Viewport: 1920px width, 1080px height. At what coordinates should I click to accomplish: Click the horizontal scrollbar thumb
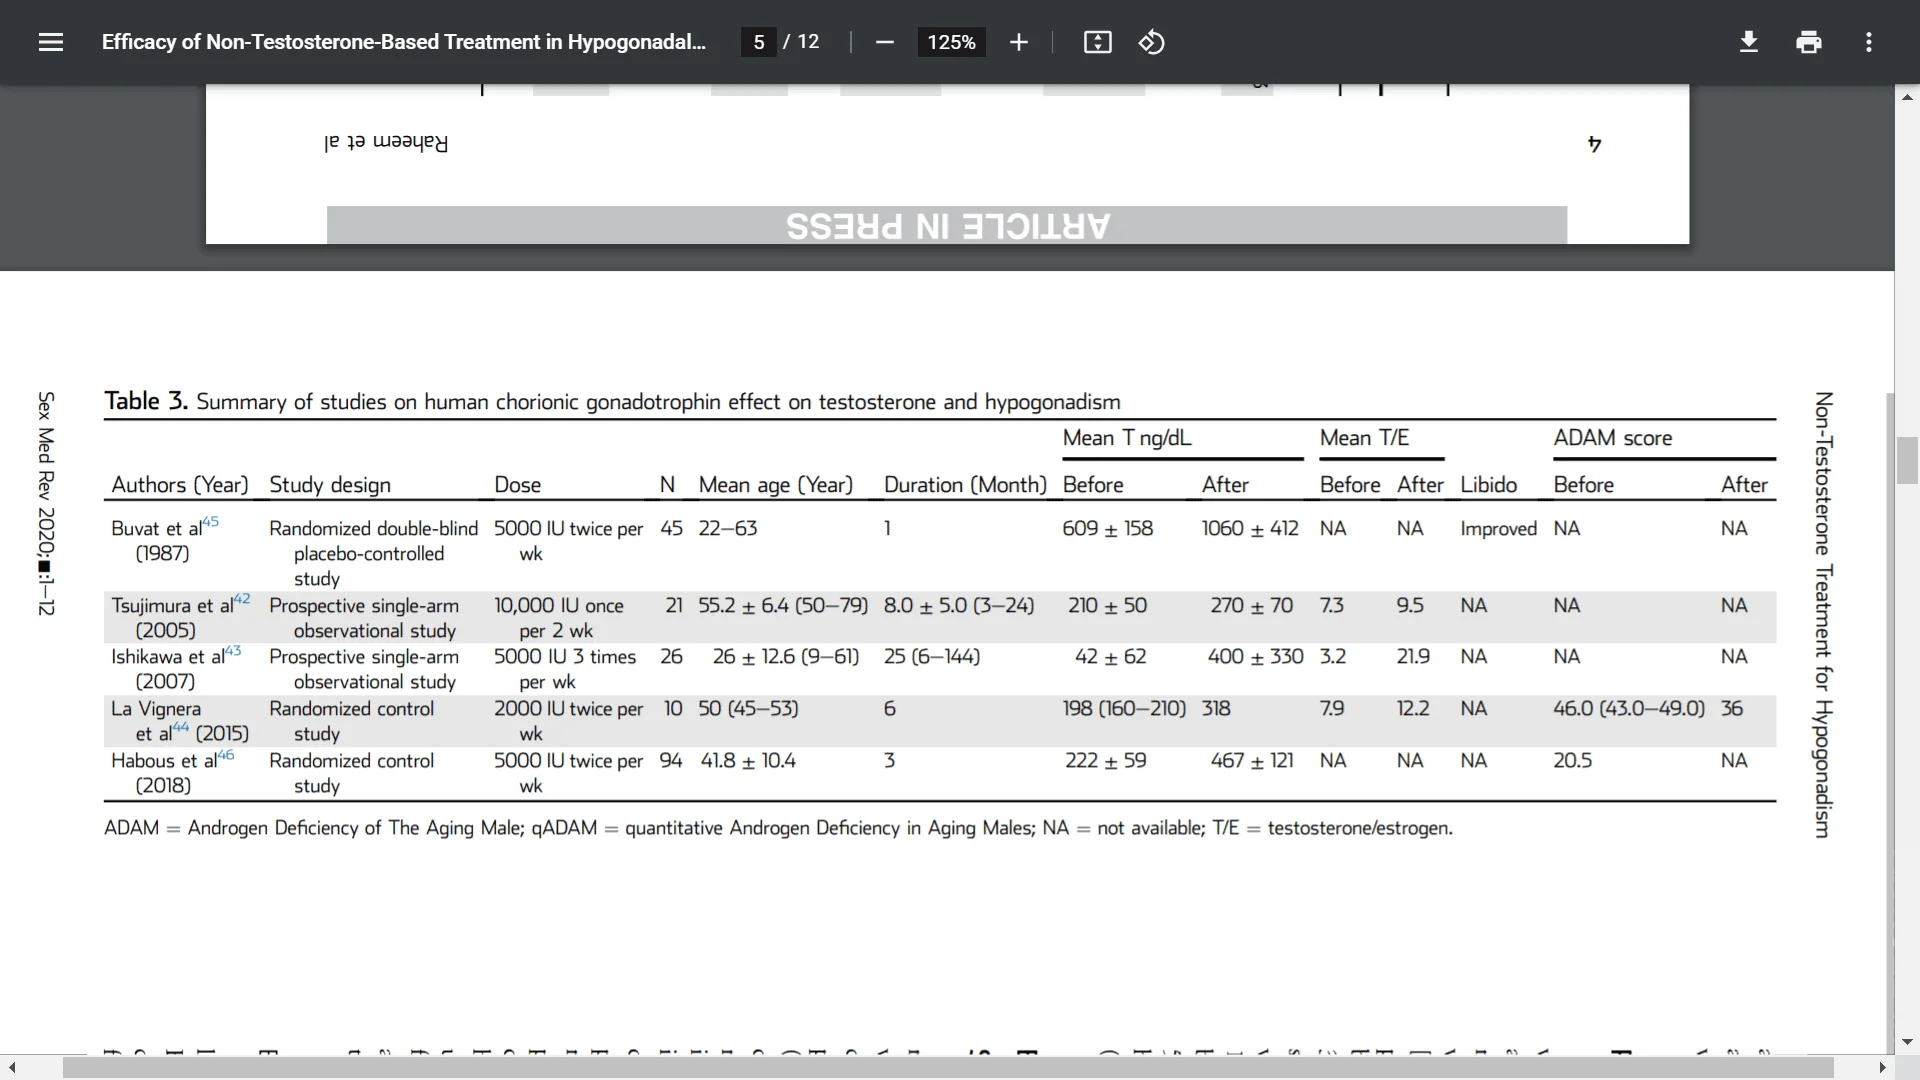(948, 1068)
